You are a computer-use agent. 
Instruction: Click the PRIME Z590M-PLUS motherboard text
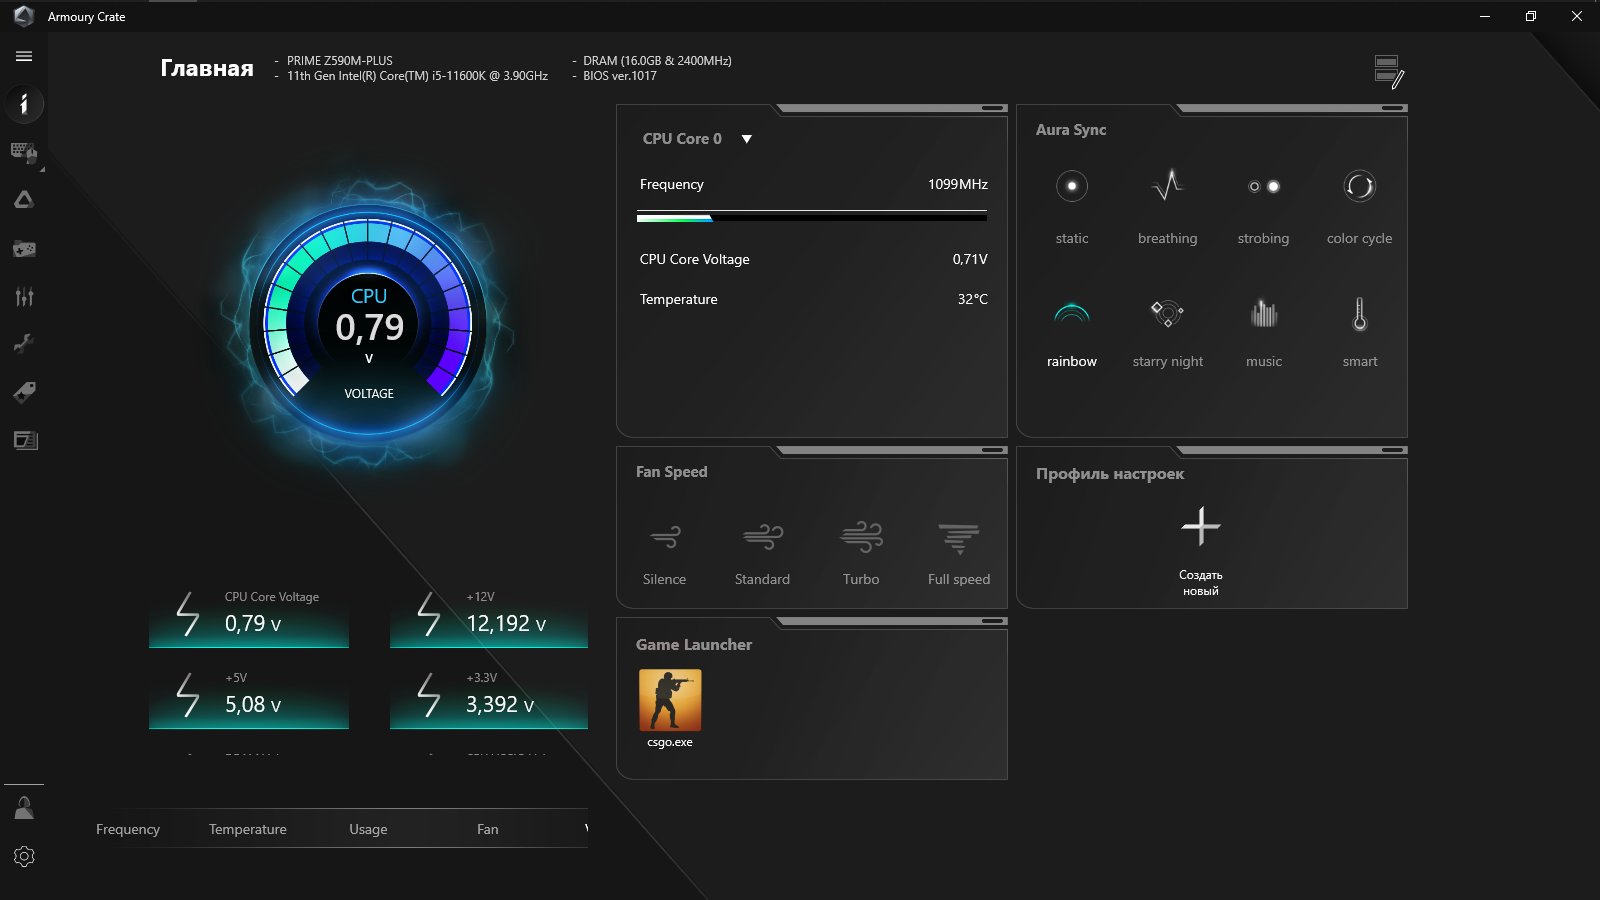click(340, 61)
